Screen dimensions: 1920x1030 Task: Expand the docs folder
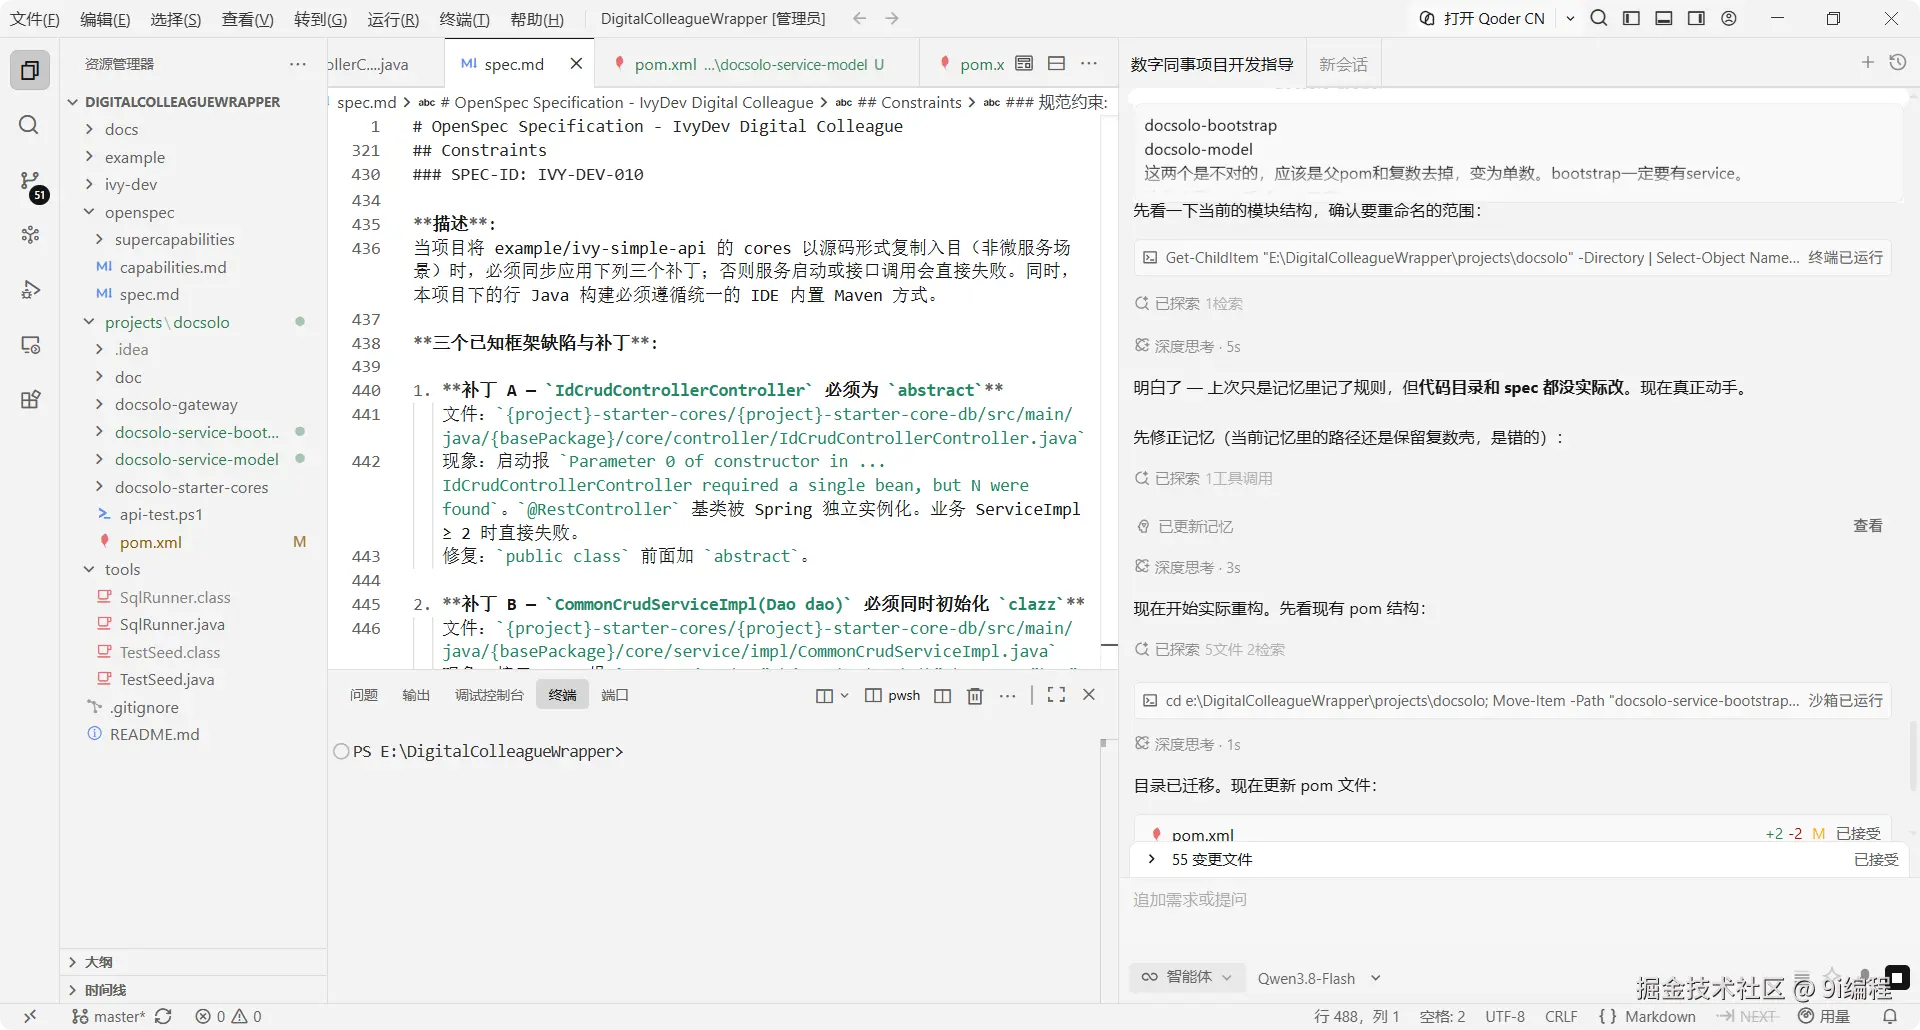121,129
